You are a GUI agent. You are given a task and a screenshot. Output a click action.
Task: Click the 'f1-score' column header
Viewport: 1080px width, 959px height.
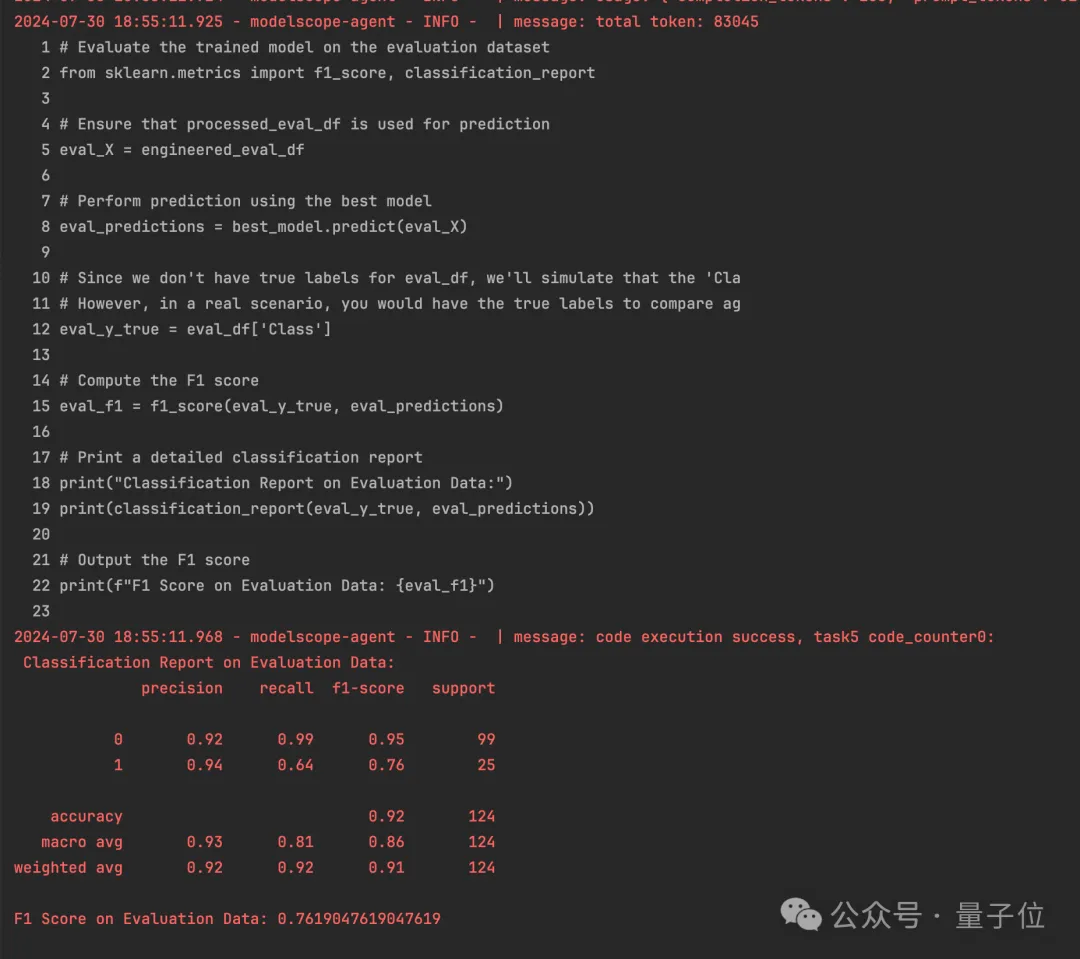point(368,688)
